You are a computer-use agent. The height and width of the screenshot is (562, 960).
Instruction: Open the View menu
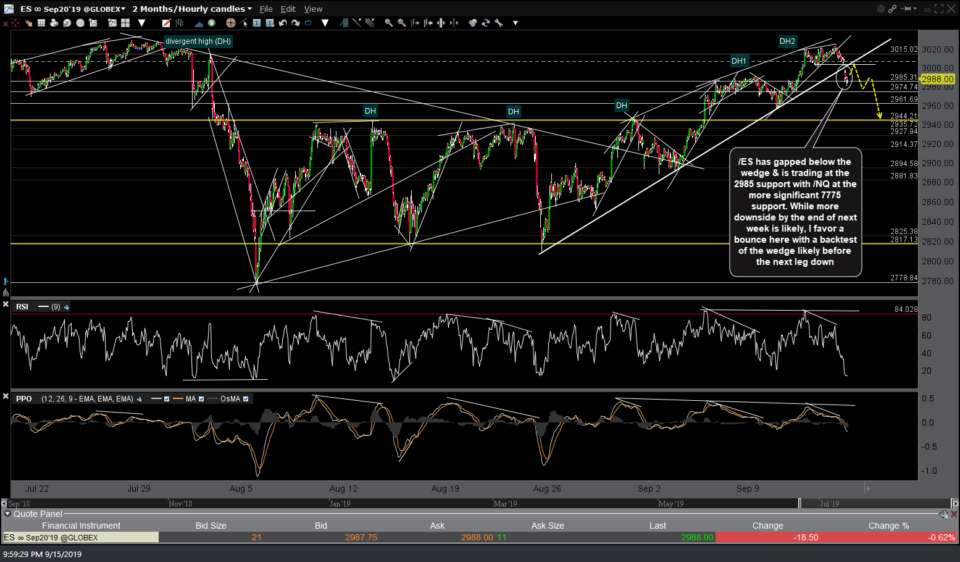pos(313,9)
